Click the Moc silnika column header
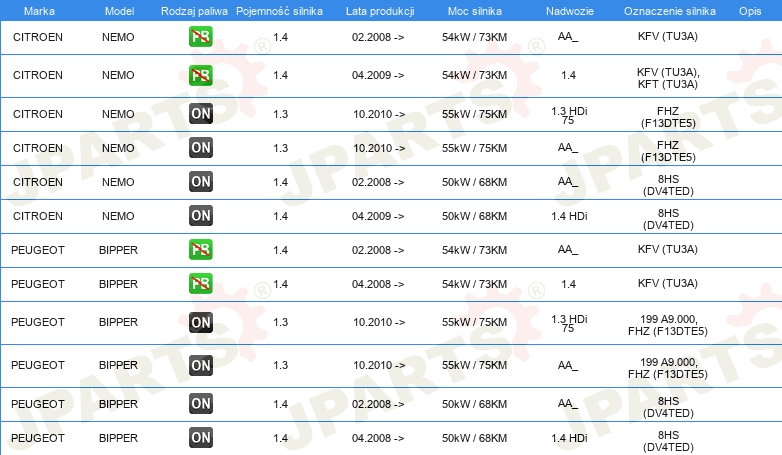The image size is (782, 455). coord(475,11)
